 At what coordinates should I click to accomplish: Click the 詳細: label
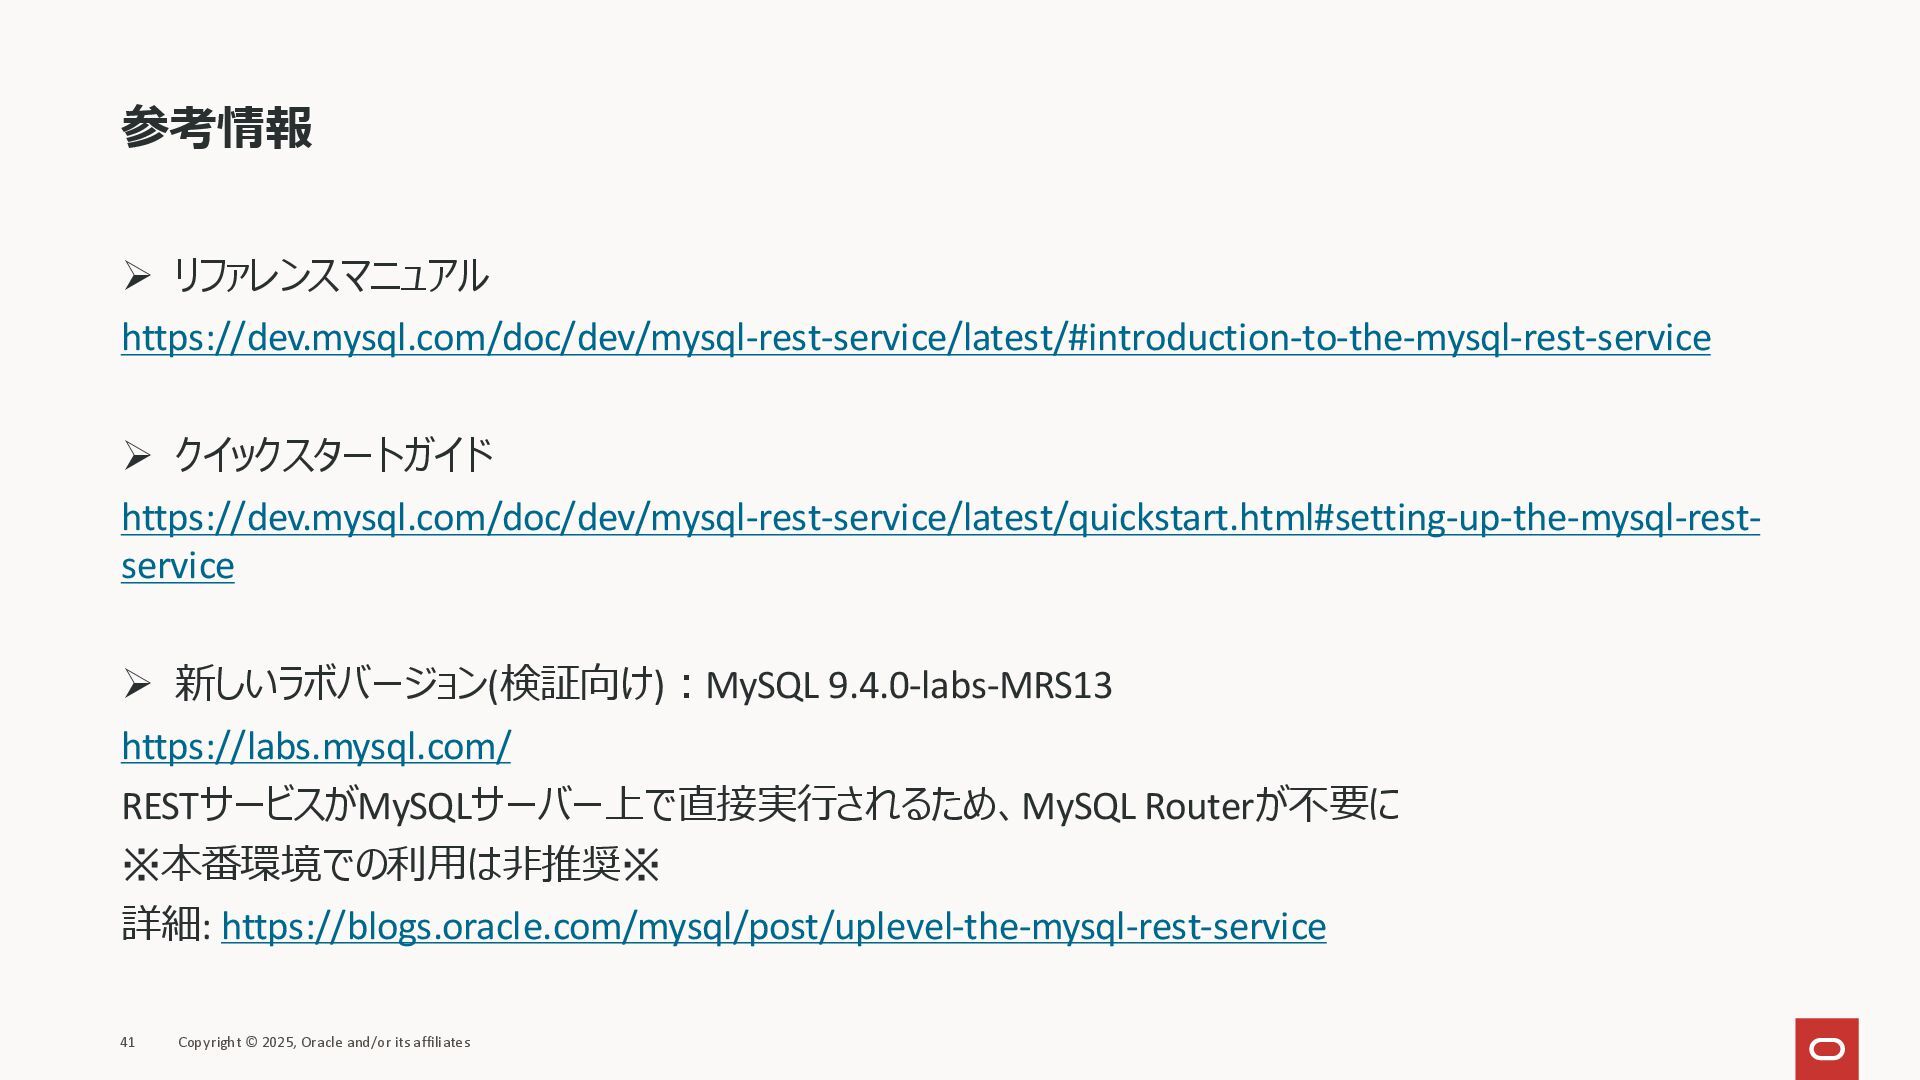pyautogui.click(x=166, y=925)
